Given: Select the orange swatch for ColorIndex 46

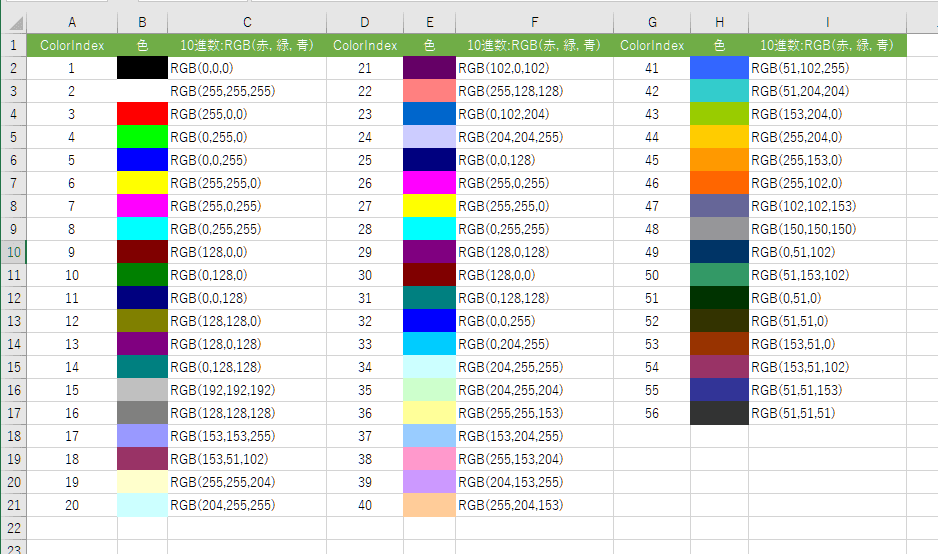Looking at the screenshot, I should click(x=719, y=183).
